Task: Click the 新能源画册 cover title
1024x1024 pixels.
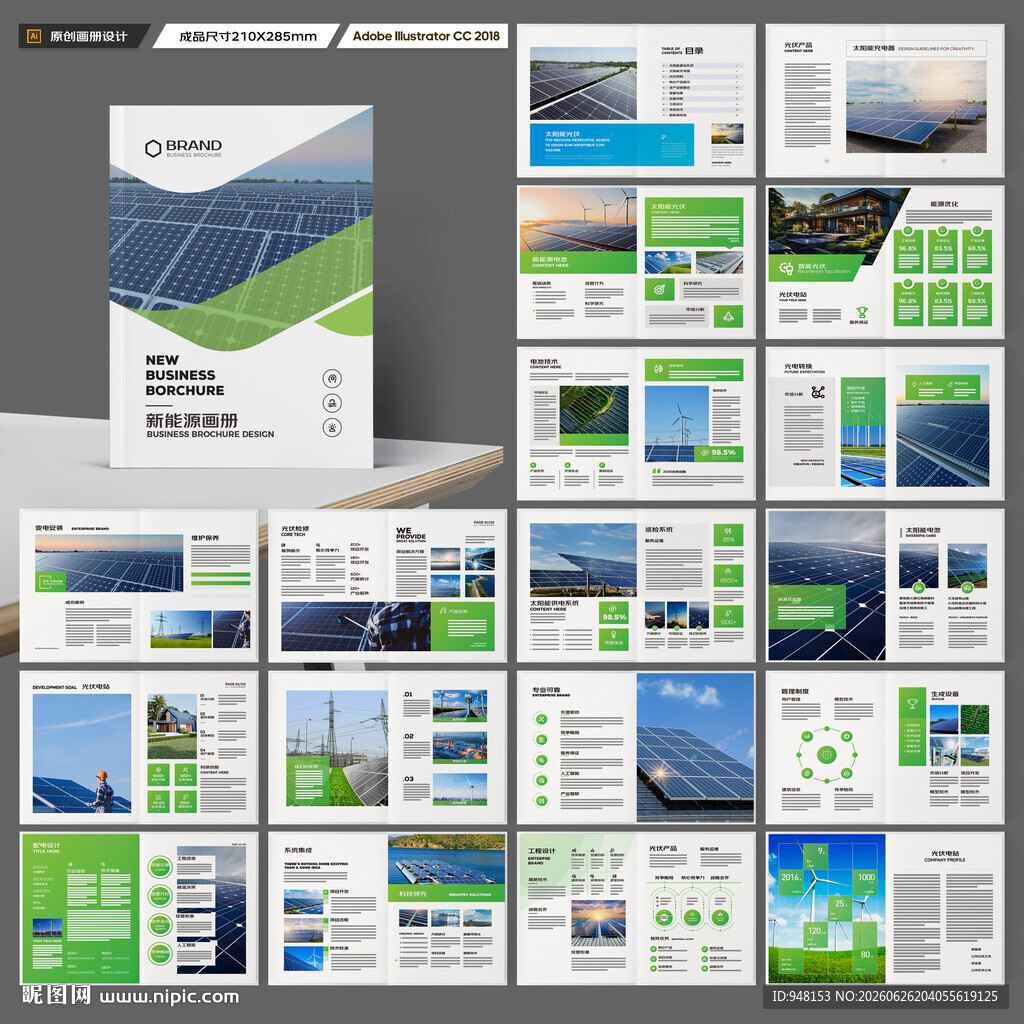Action: [191, 420]
